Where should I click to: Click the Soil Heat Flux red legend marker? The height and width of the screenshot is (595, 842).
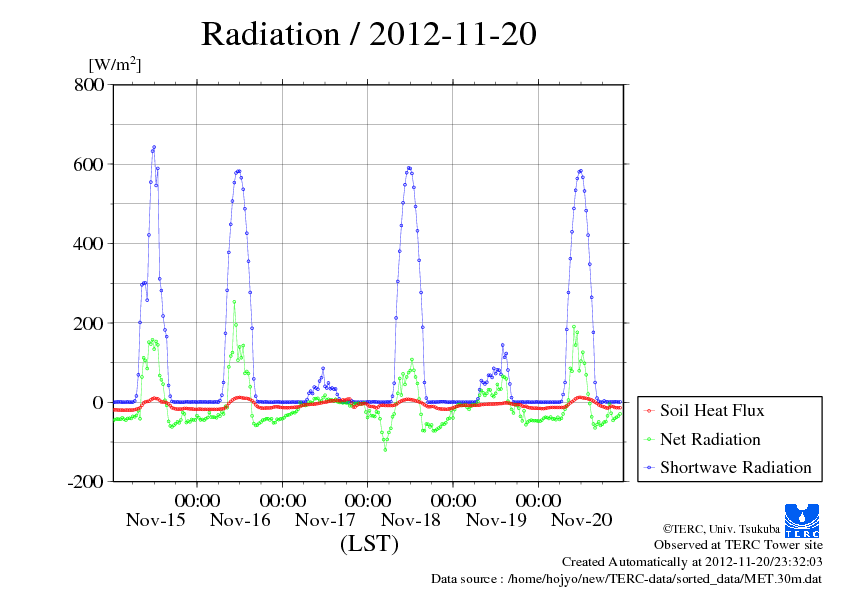650,411
